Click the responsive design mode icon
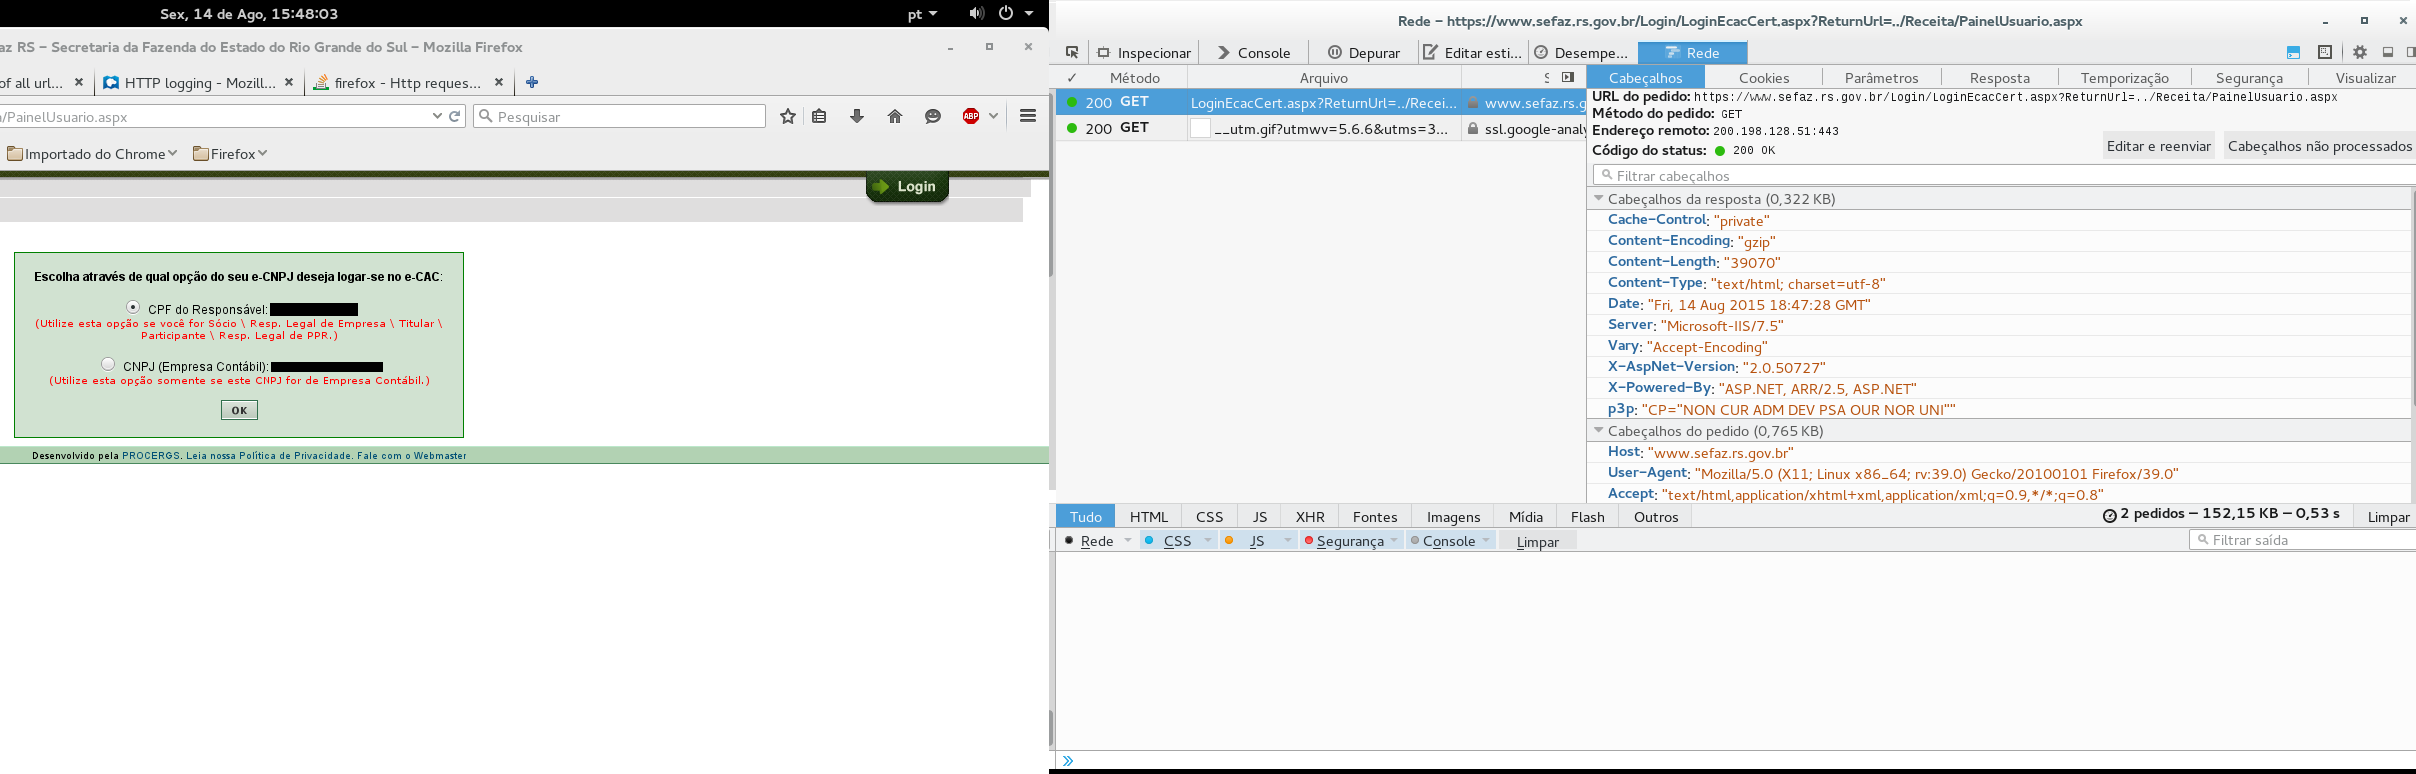Image resolution: width=2416 pixels, height=774 pixels. tap(2325, 52)
